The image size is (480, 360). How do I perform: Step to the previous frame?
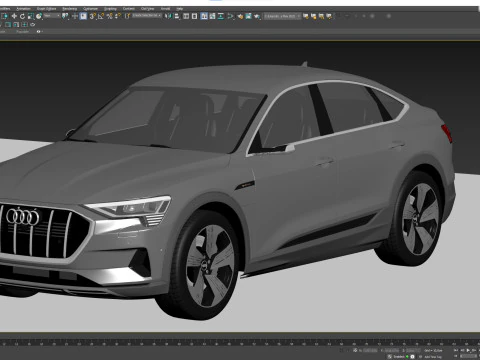(462, 350)
